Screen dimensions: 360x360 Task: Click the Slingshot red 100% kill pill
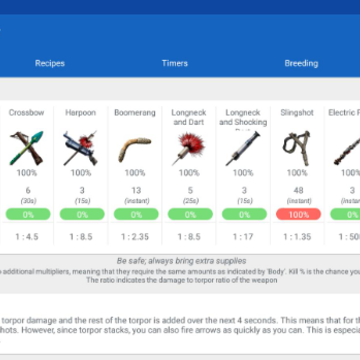click(x=298, y=214)
